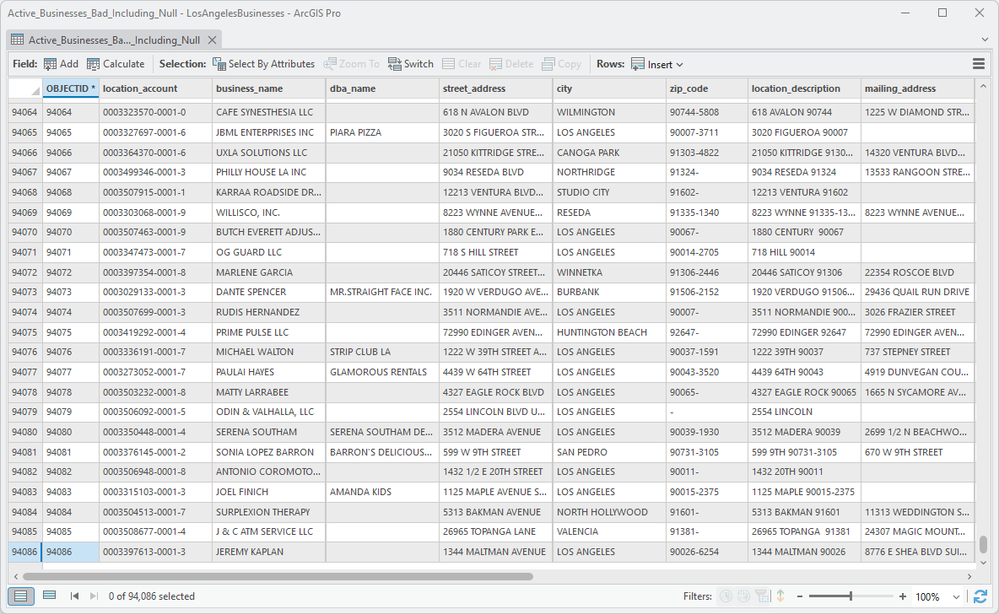This screenshot has height=614, width=999.
Task: Click the cell 0003347473-0001-7
Action: click(155, 252)
